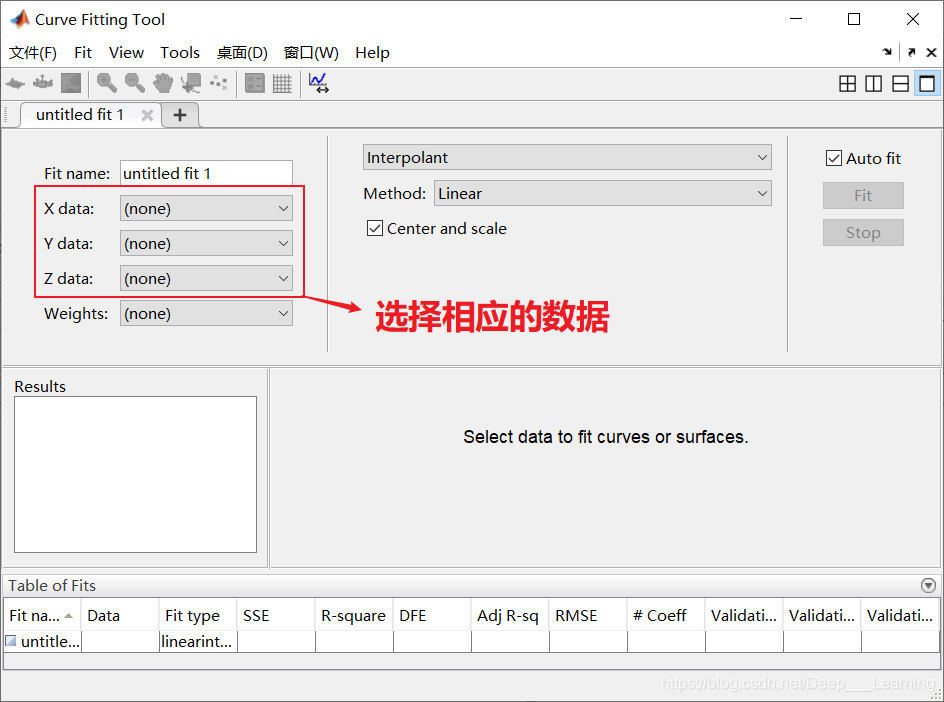Click the Adjust Axes Limits icon
Screen dimensions: 944x702
(318, 84)
